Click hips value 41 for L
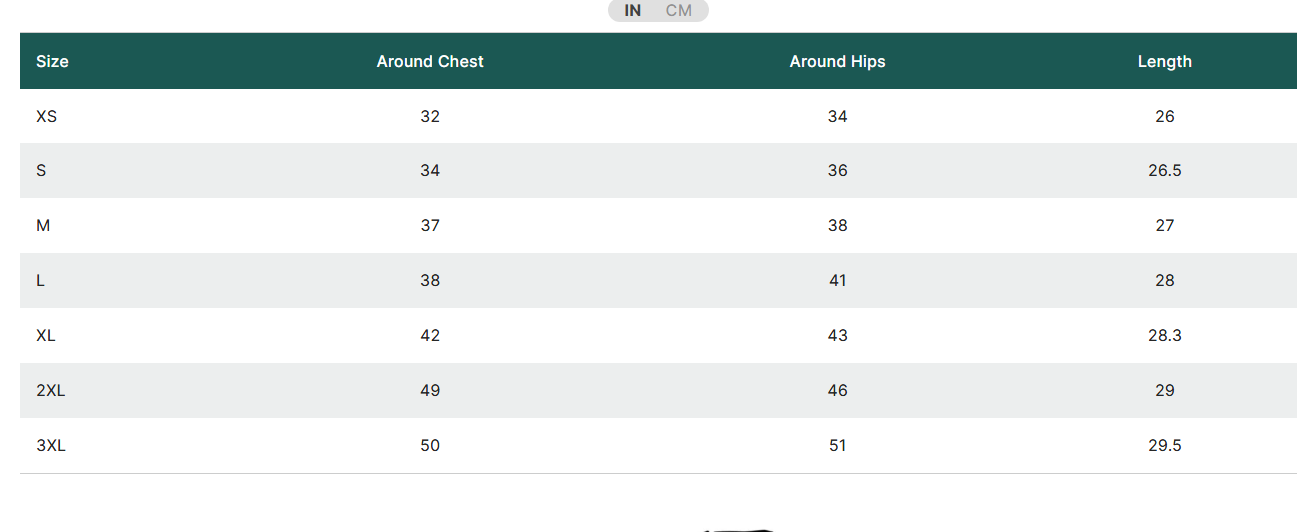 838,280
